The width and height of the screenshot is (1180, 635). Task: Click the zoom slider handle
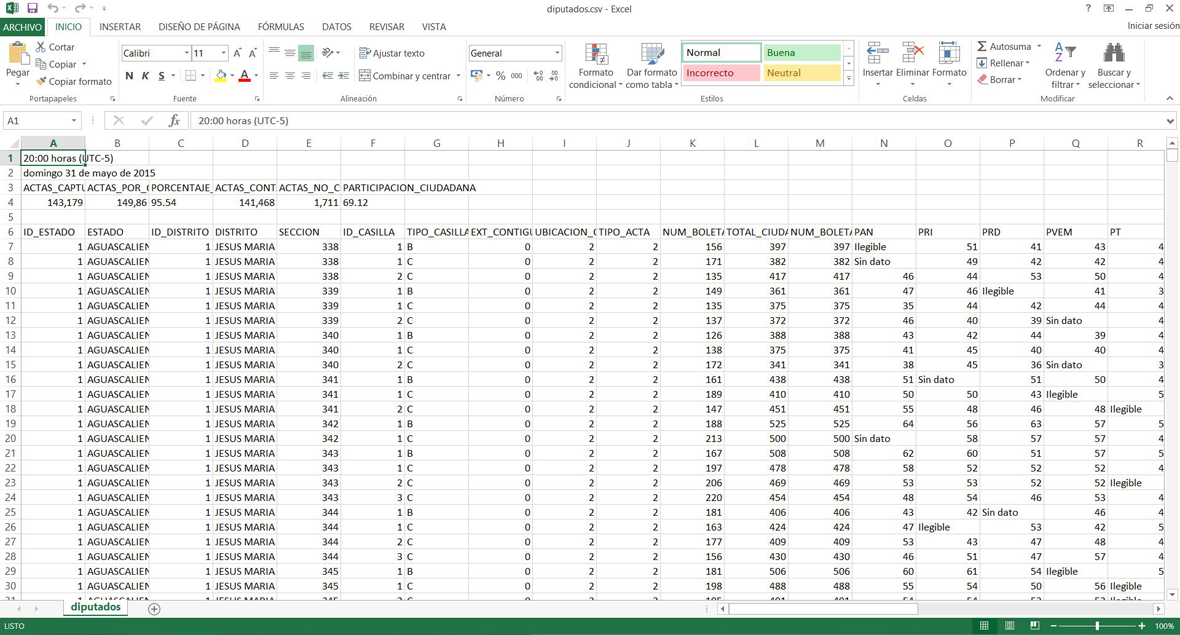tap(1097, 626)
